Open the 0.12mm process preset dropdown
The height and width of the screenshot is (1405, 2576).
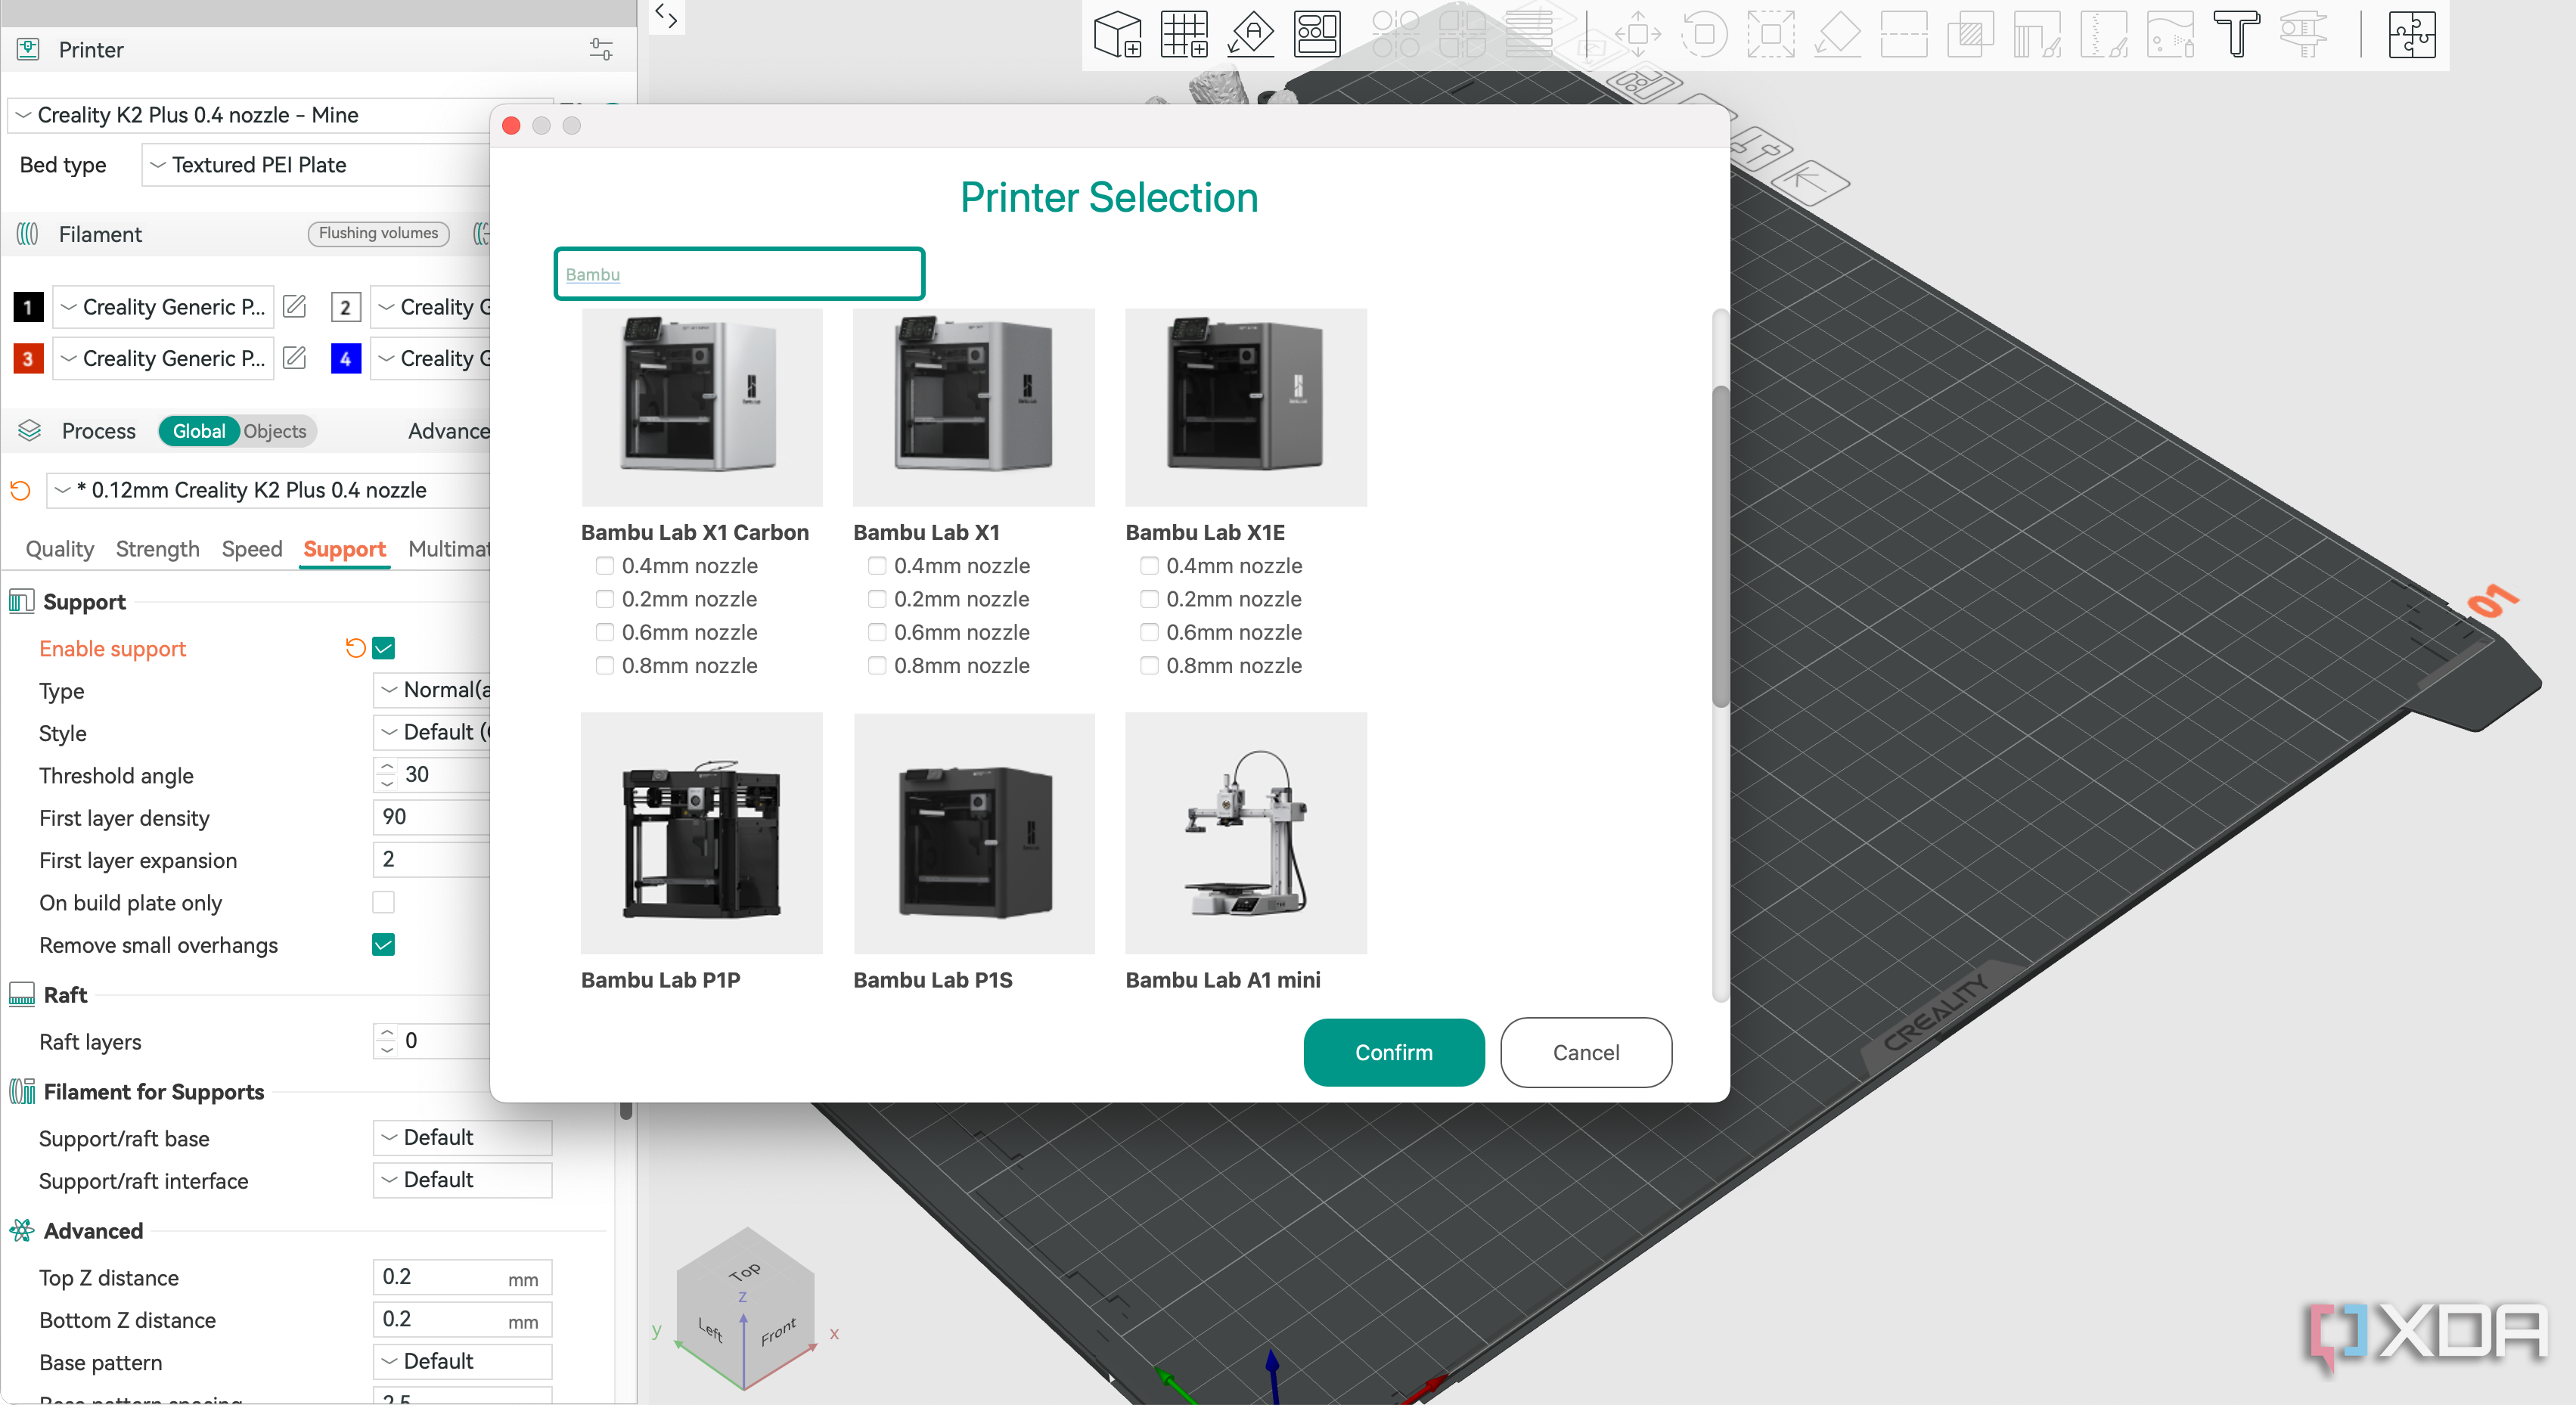click(x=268, y=490)
